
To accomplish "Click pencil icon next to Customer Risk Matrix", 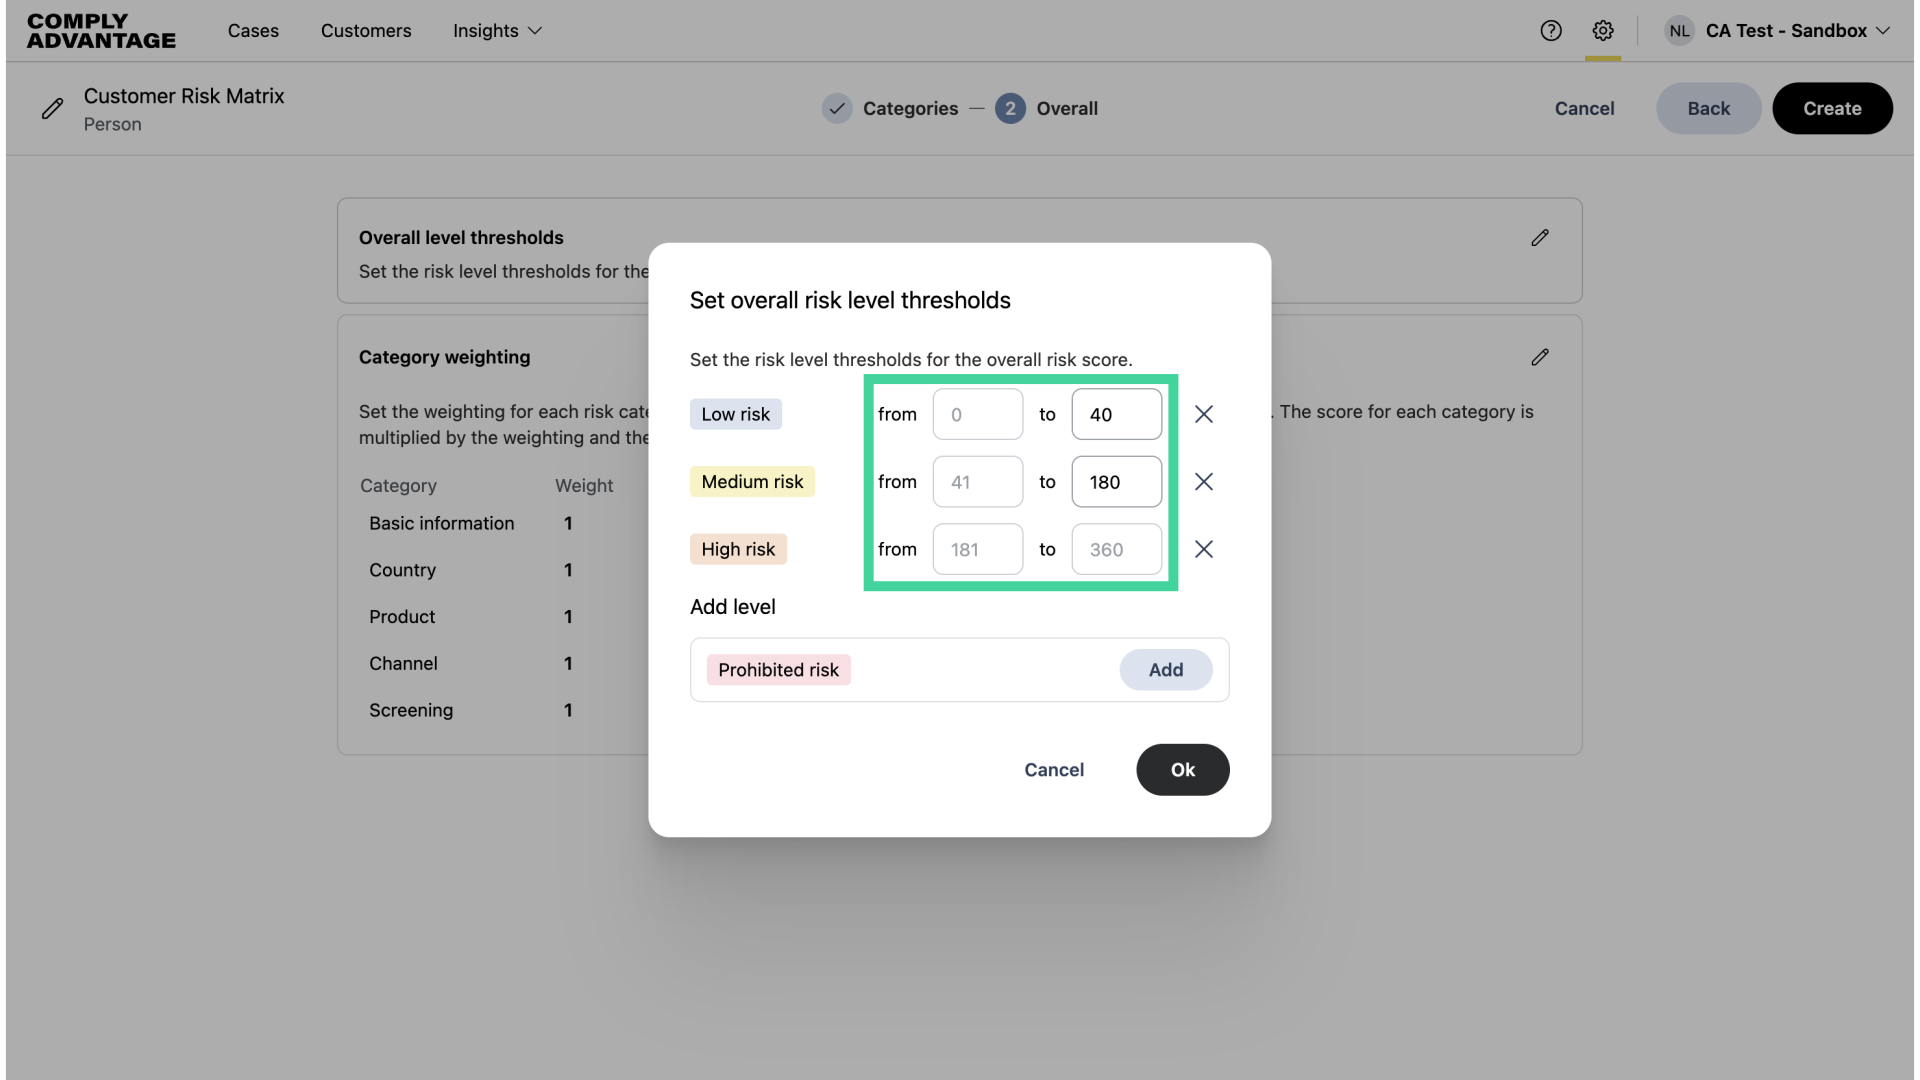I will pos(52,109).
